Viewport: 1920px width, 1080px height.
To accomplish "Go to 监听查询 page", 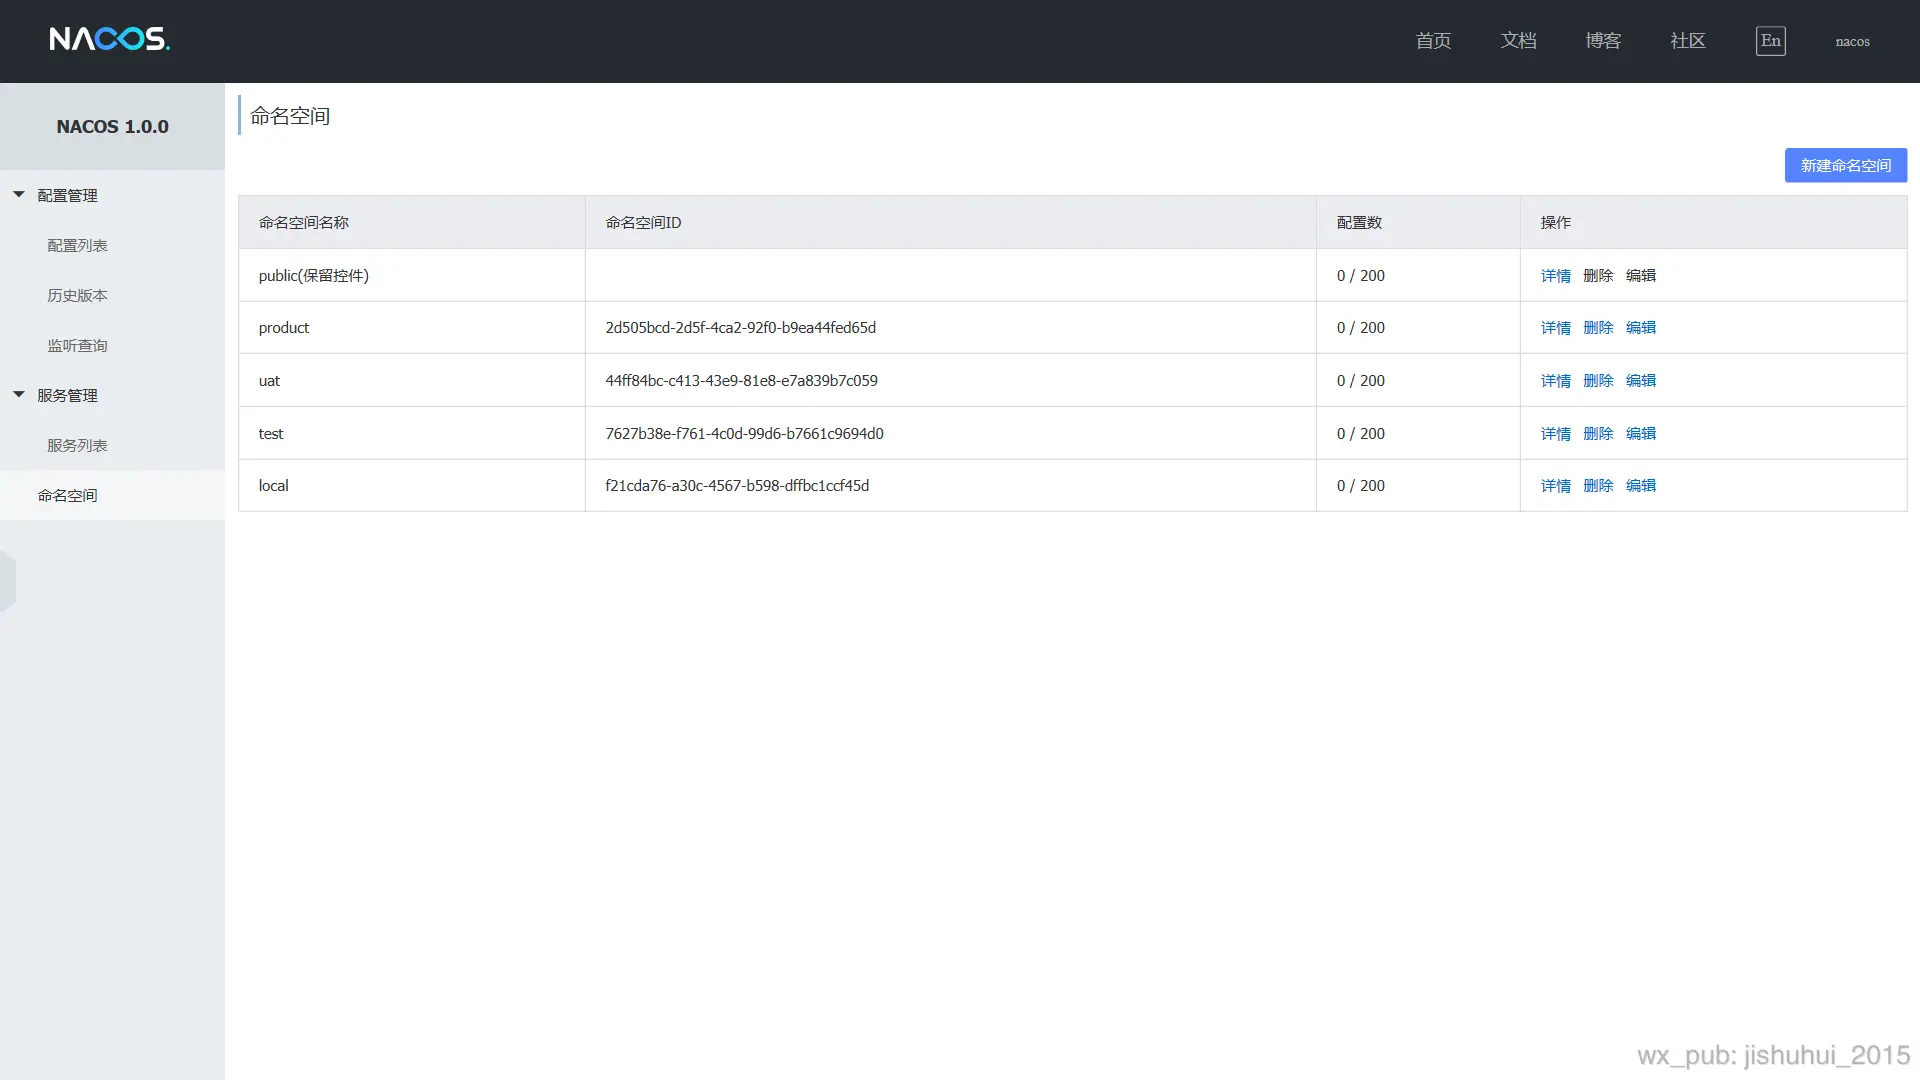I will tap(77, 345).
